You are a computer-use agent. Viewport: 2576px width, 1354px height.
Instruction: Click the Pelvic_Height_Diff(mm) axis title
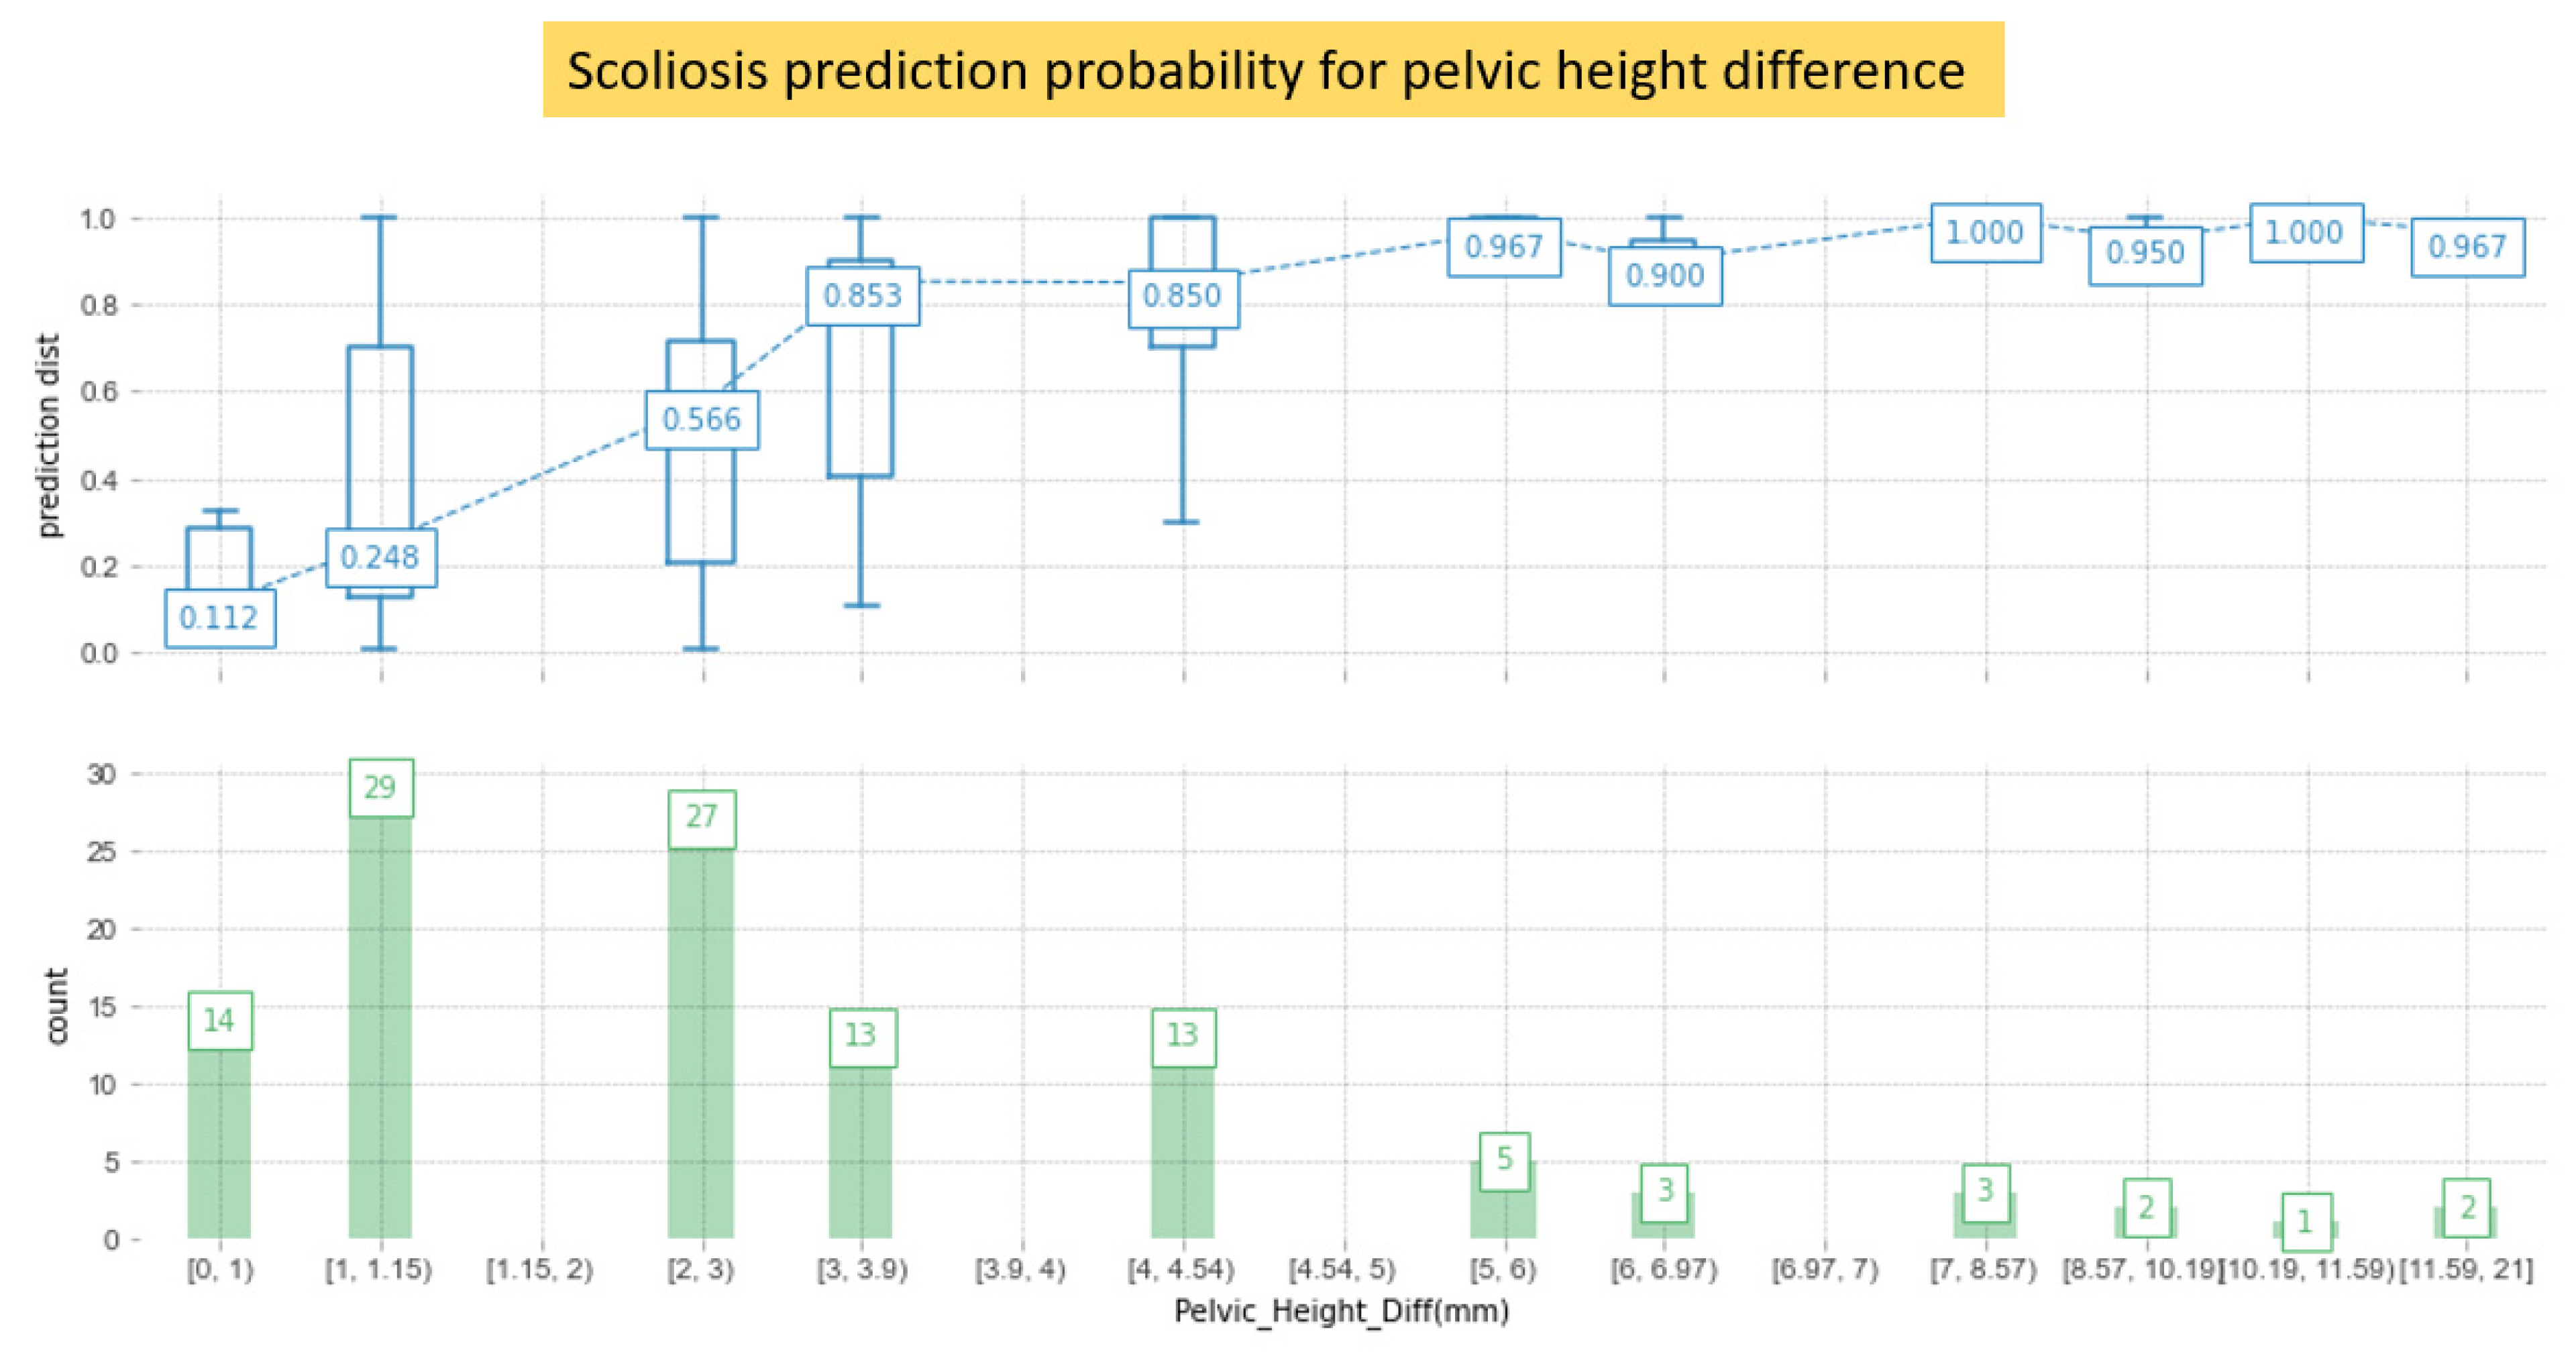click(1341, 1311)
